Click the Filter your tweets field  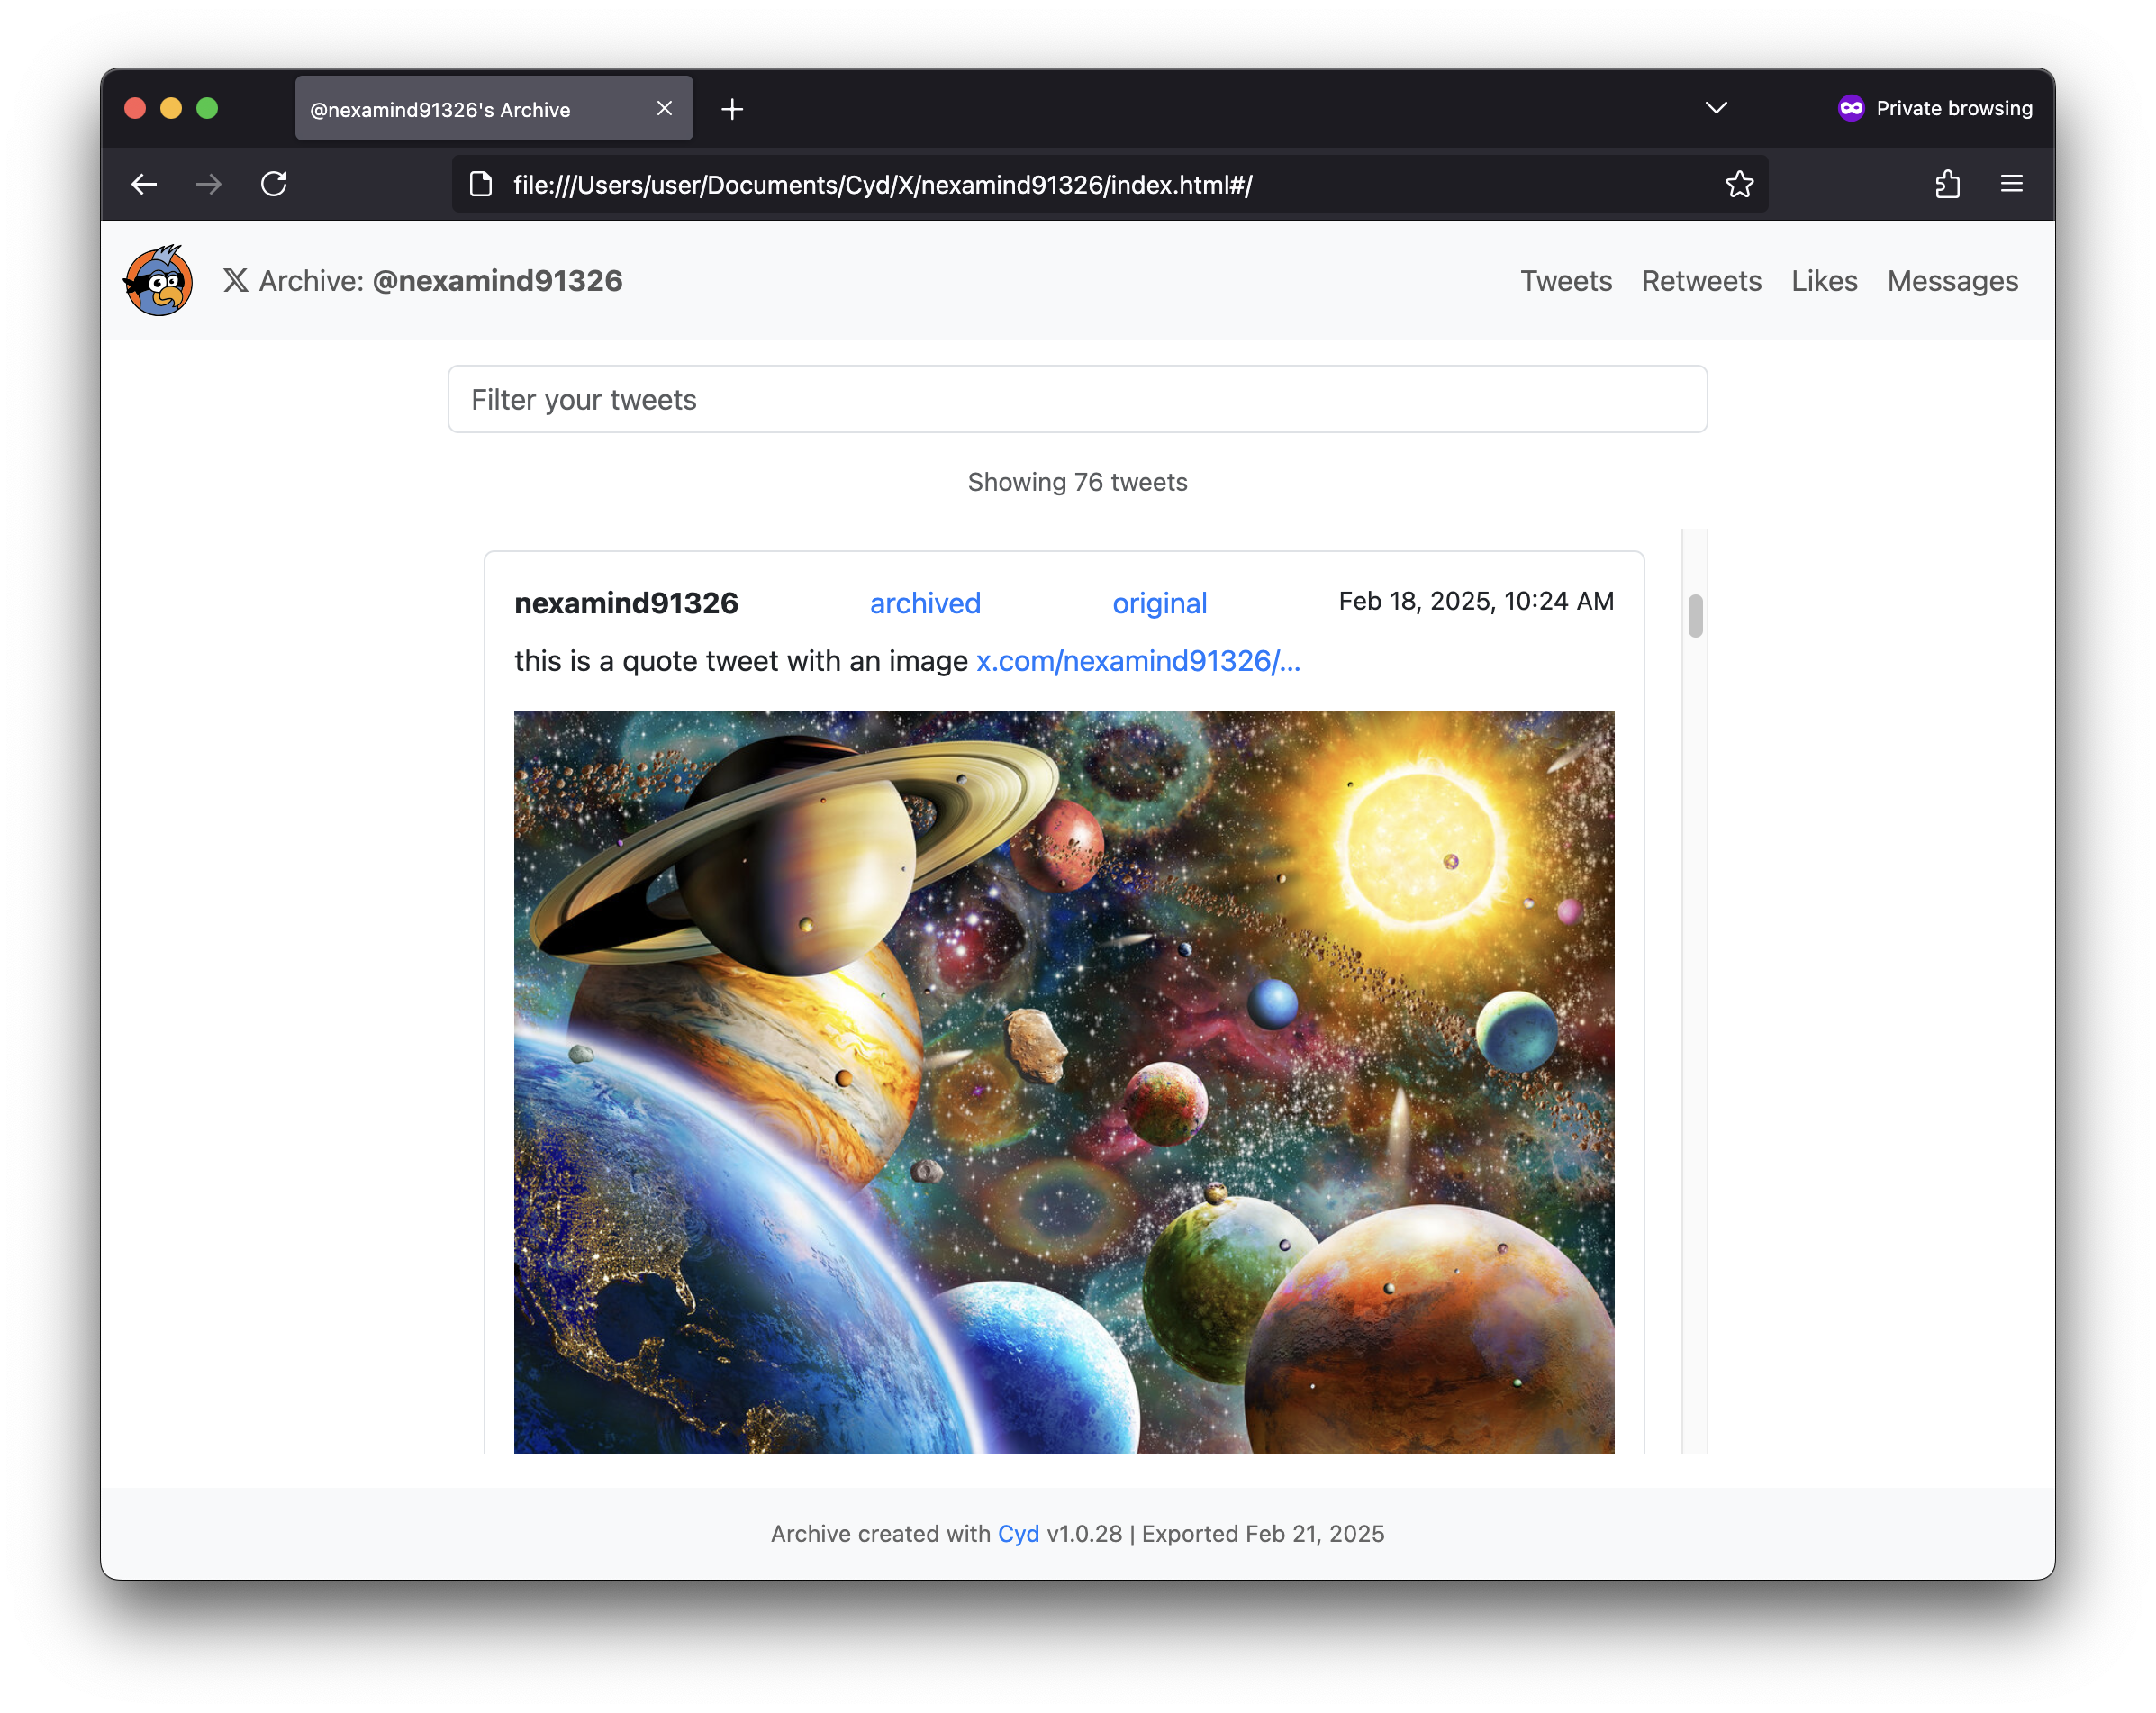pyautogui.click(x=1077, y=399)
